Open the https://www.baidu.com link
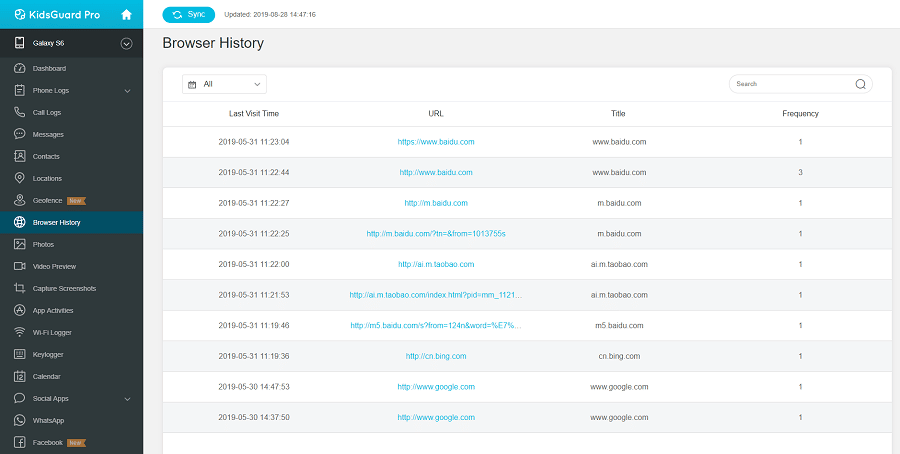This screenshot has width=900, height=454. tap(436, 142)
